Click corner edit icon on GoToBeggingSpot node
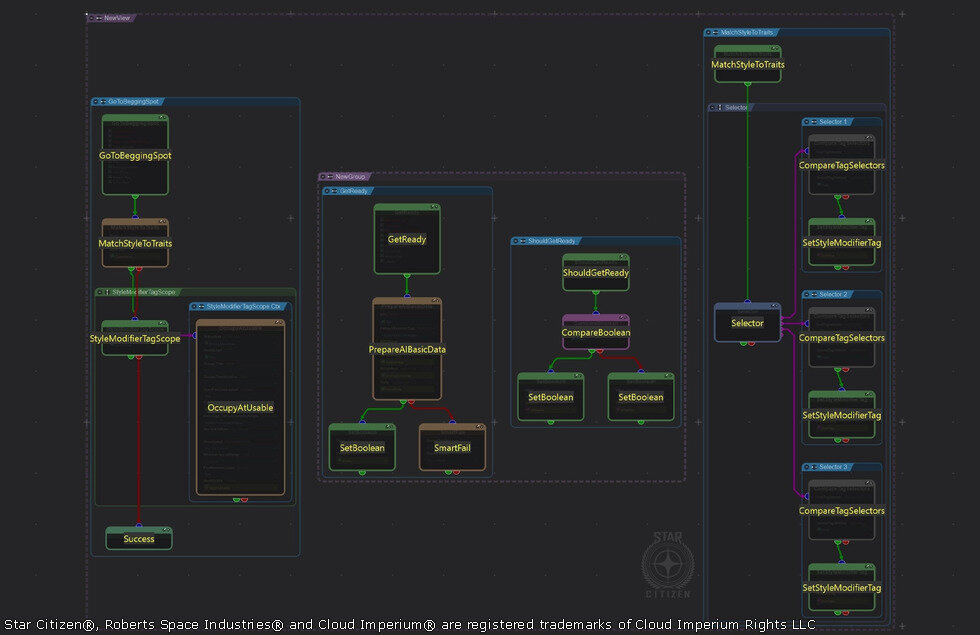980x635 pixels. 162,118
